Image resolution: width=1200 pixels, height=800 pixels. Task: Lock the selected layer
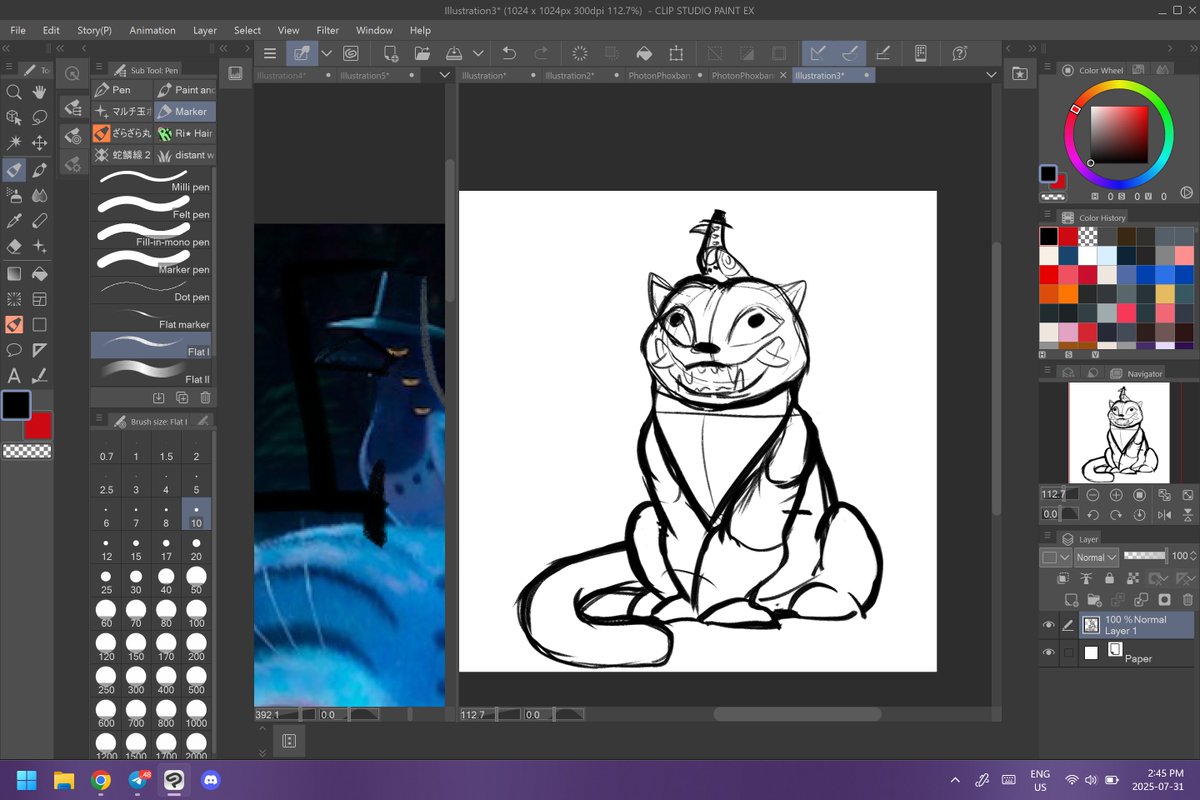[x=1109, y=578]
